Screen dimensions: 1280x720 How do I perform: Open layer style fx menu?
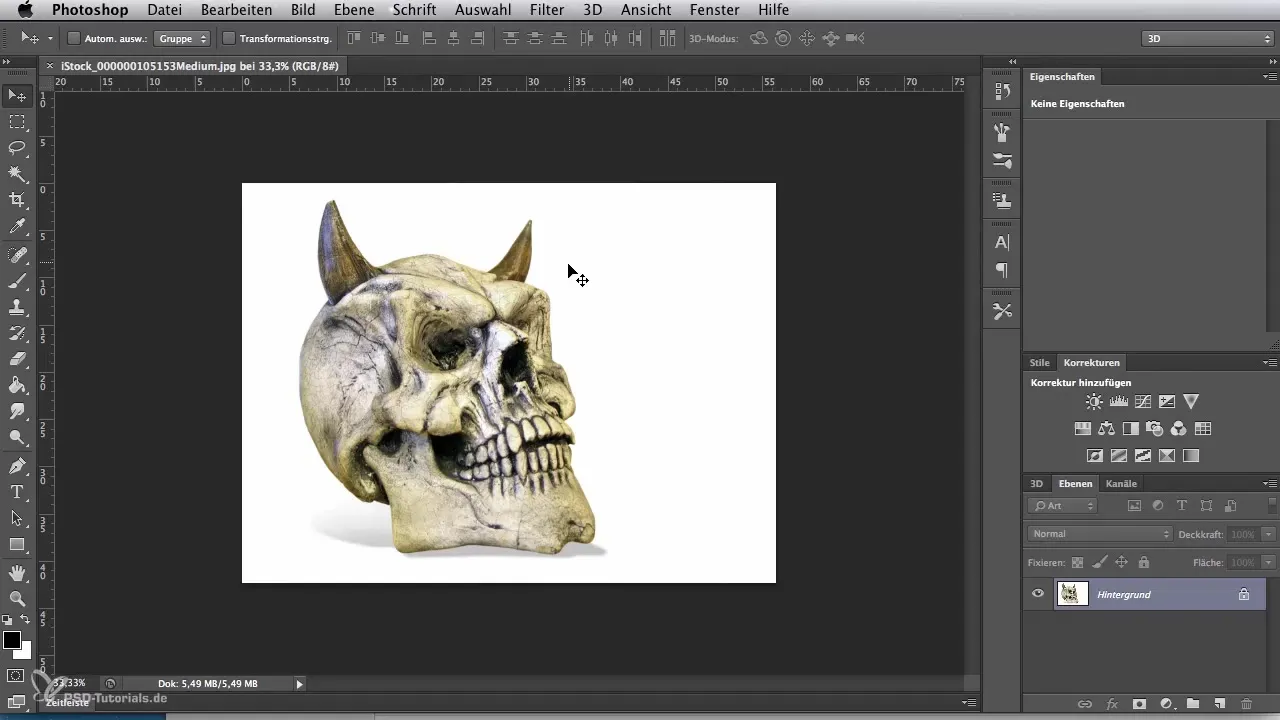point(1111,704)
